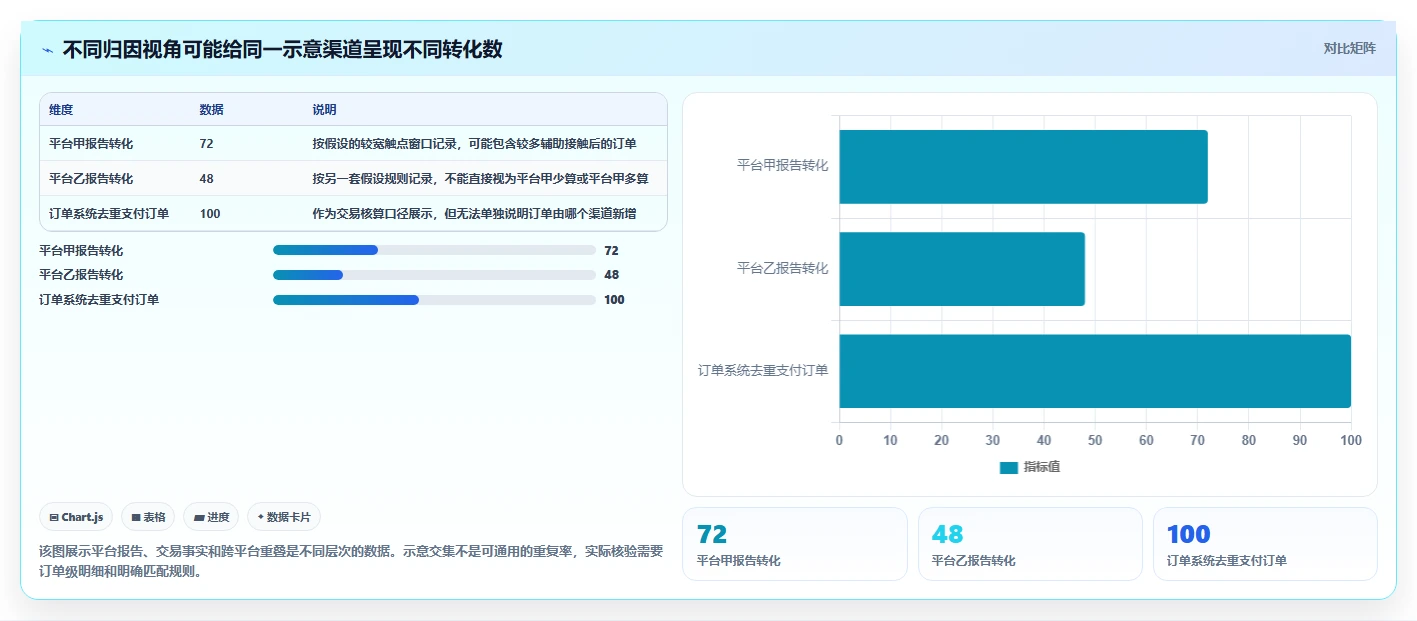
Task: Click table cell 平台乙报告转化
Action: pyautogui.click(x=91, y=179)
